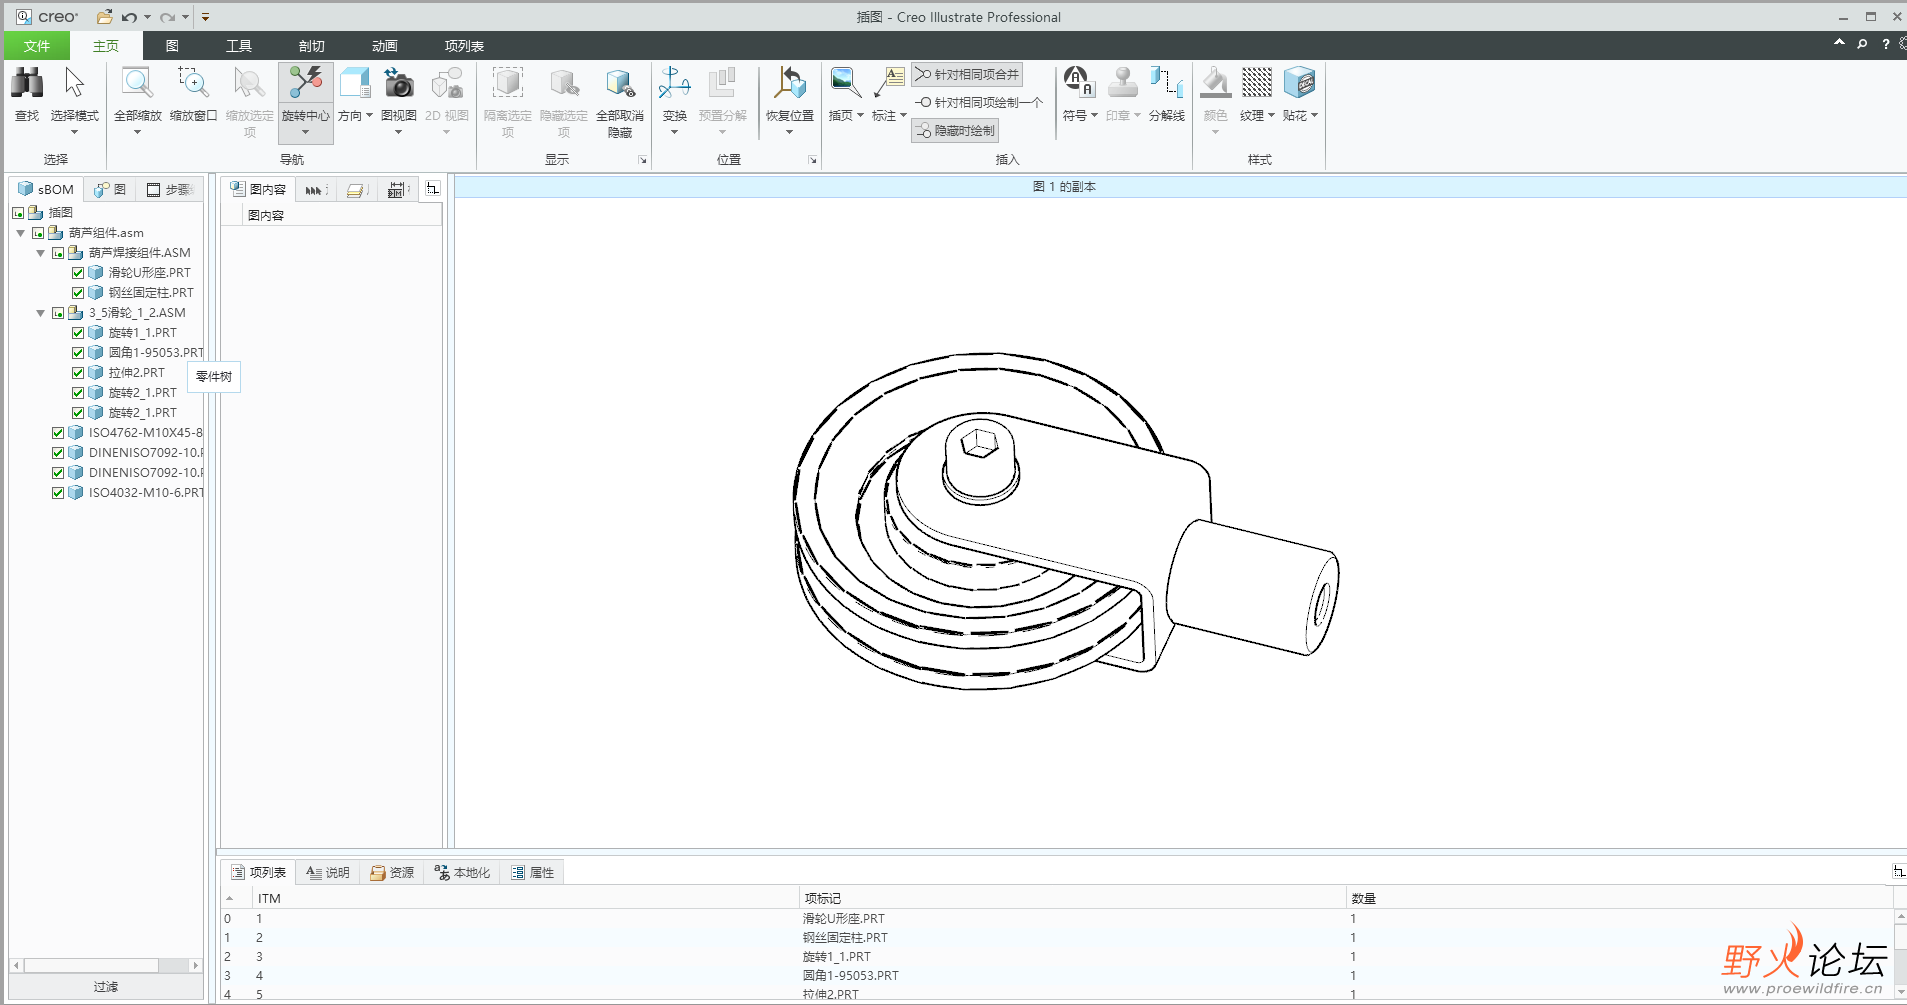Activate the 旋转中心 rotation center tool

pos(305,84)
